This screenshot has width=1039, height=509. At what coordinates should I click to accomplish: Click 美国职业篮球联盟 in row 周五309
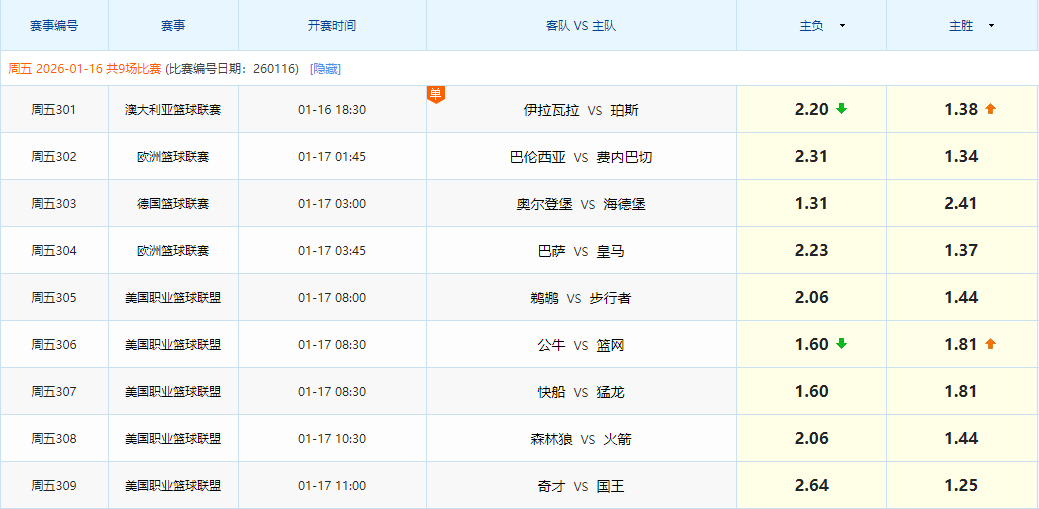click(173, 486)
